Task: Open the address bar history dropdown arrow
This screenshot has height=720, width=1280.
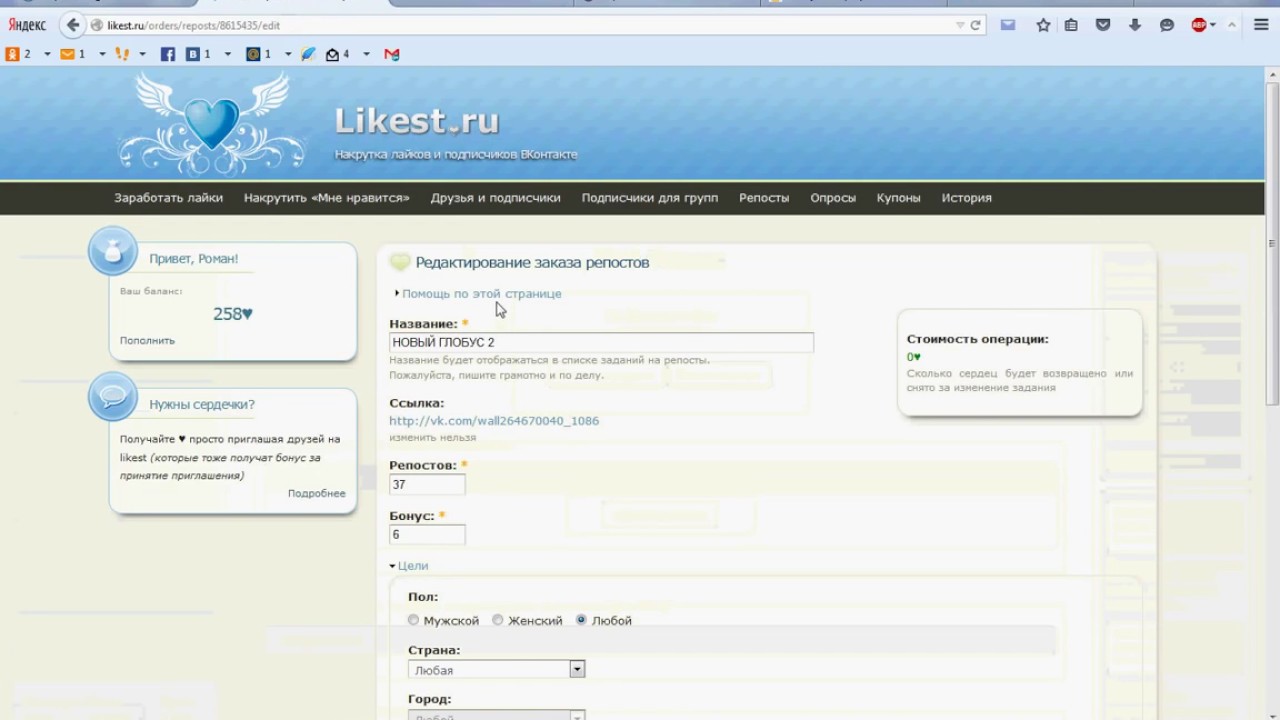Action: 960,25
